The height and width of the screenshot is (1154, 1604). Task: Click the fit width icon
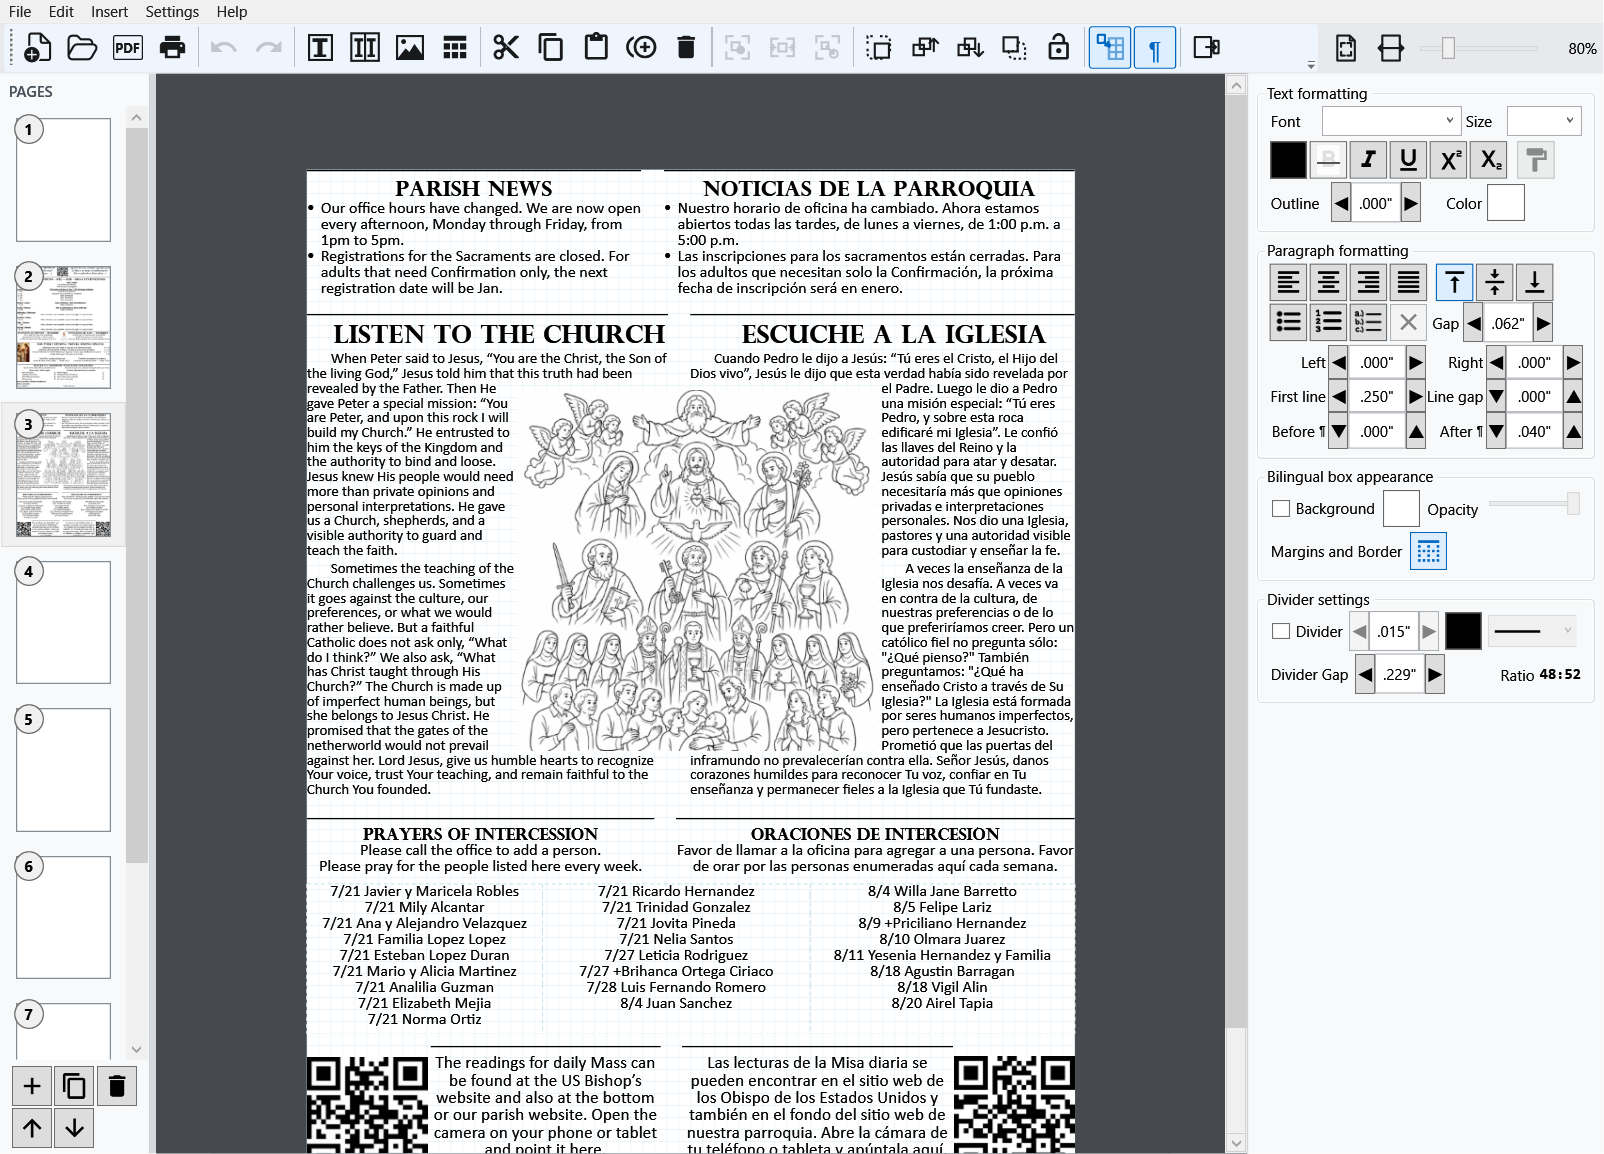(x=1391, y=47)
